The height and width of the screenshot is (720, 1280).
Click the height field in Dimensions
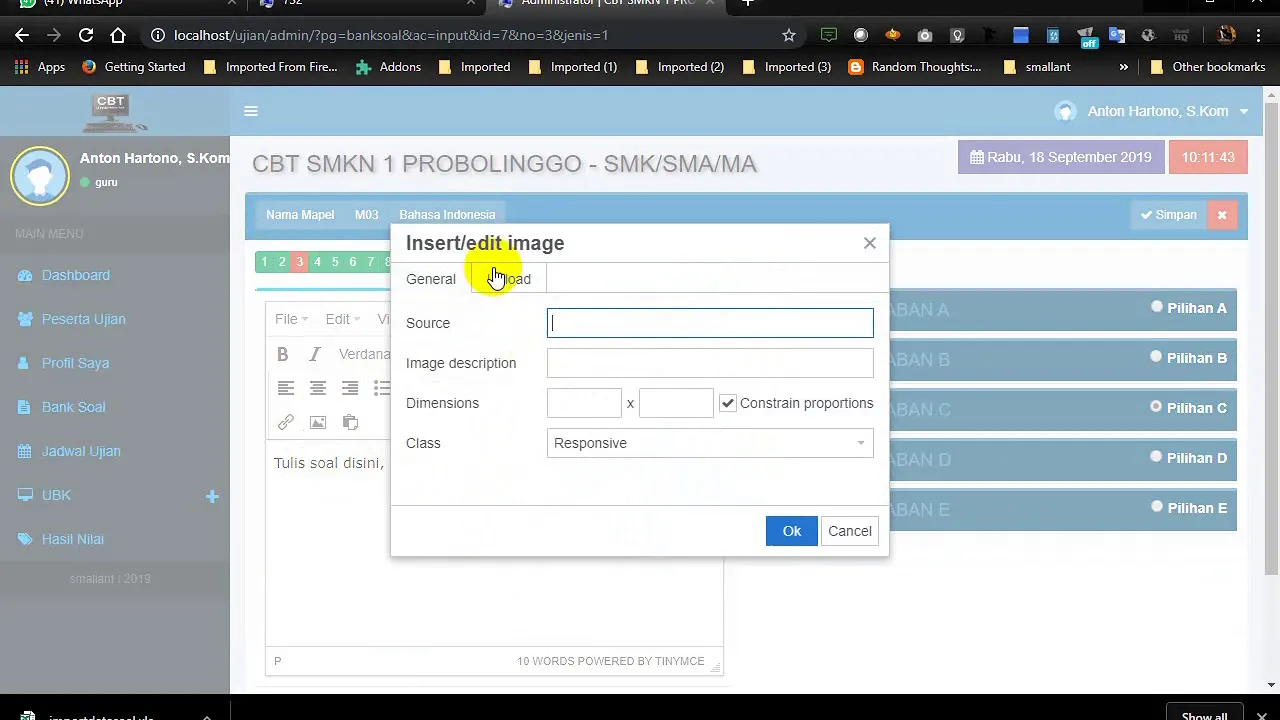pos(676,403)
